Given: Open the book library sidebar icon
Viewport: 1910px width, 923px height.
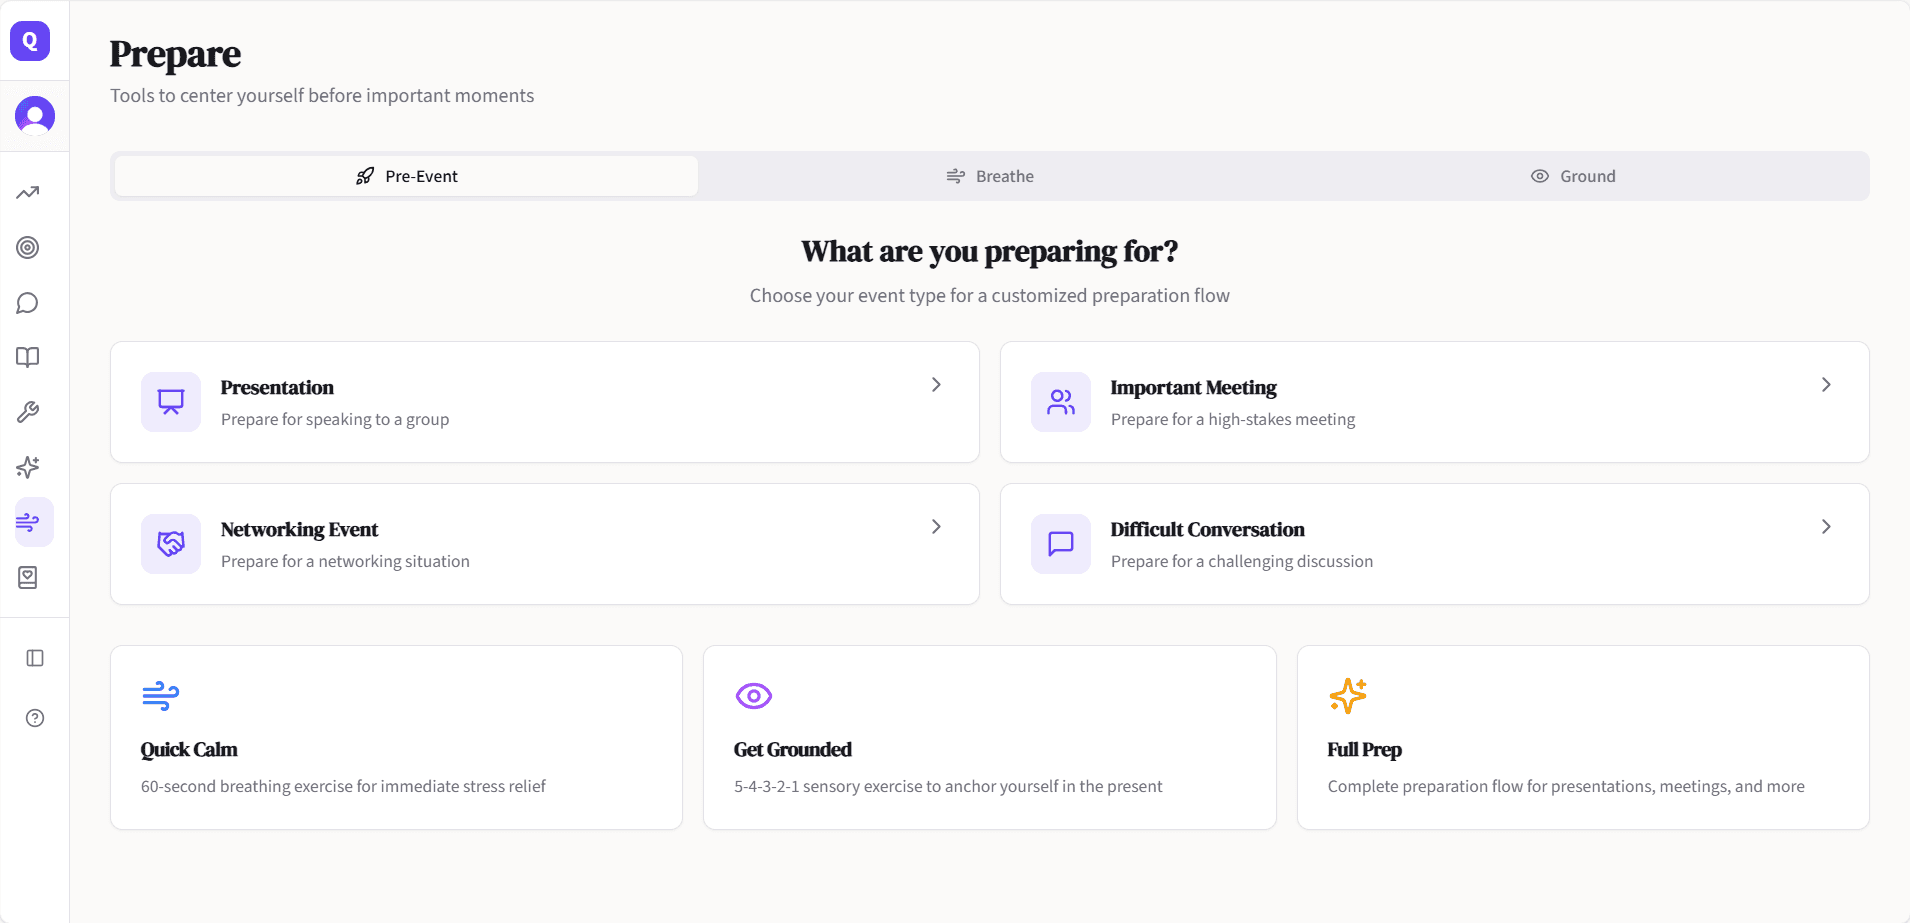Looking at the screenshot, I should click(28, 358).
